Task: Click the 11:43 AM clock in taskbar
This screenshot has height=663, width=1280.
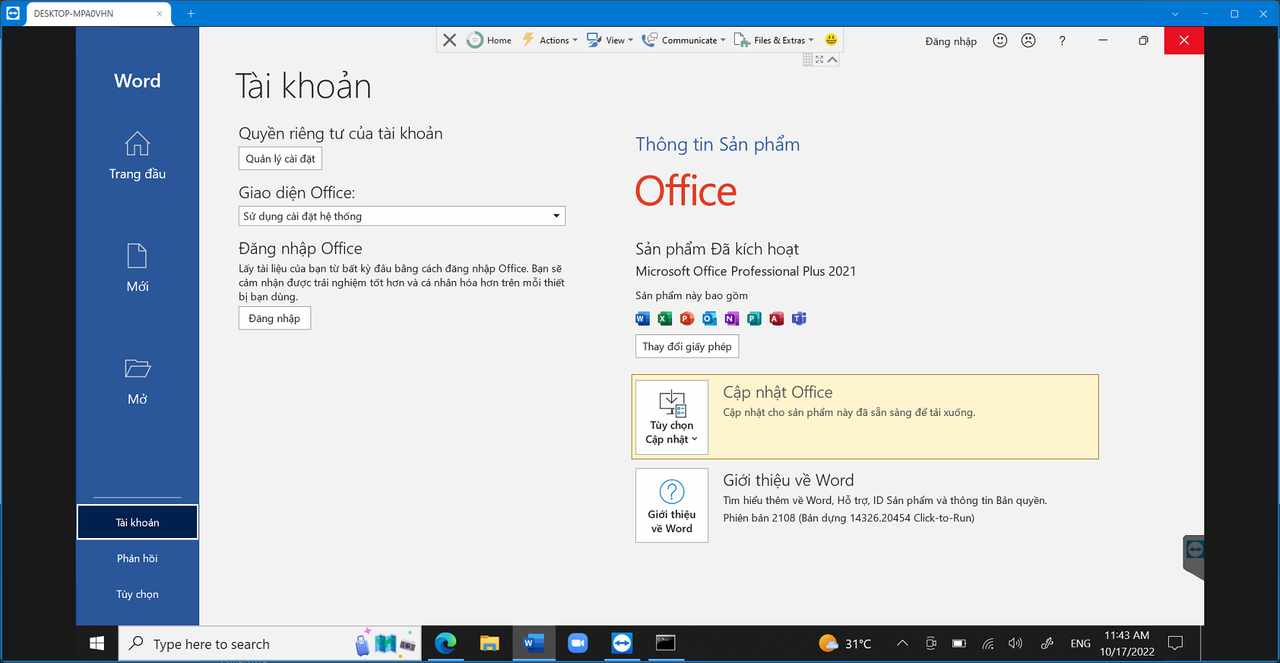Action: click(x=1127, y=643)
